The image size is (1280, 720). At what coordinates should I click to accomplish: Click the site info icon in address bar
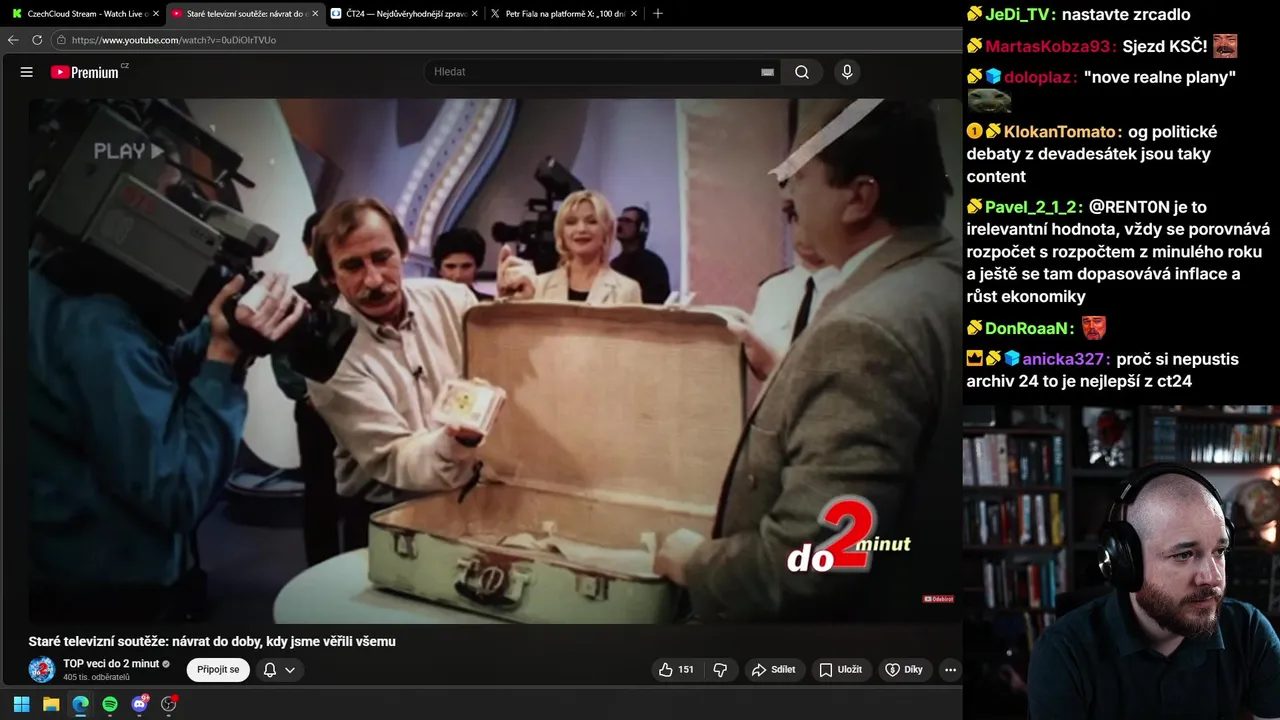[x=61, y=40]
